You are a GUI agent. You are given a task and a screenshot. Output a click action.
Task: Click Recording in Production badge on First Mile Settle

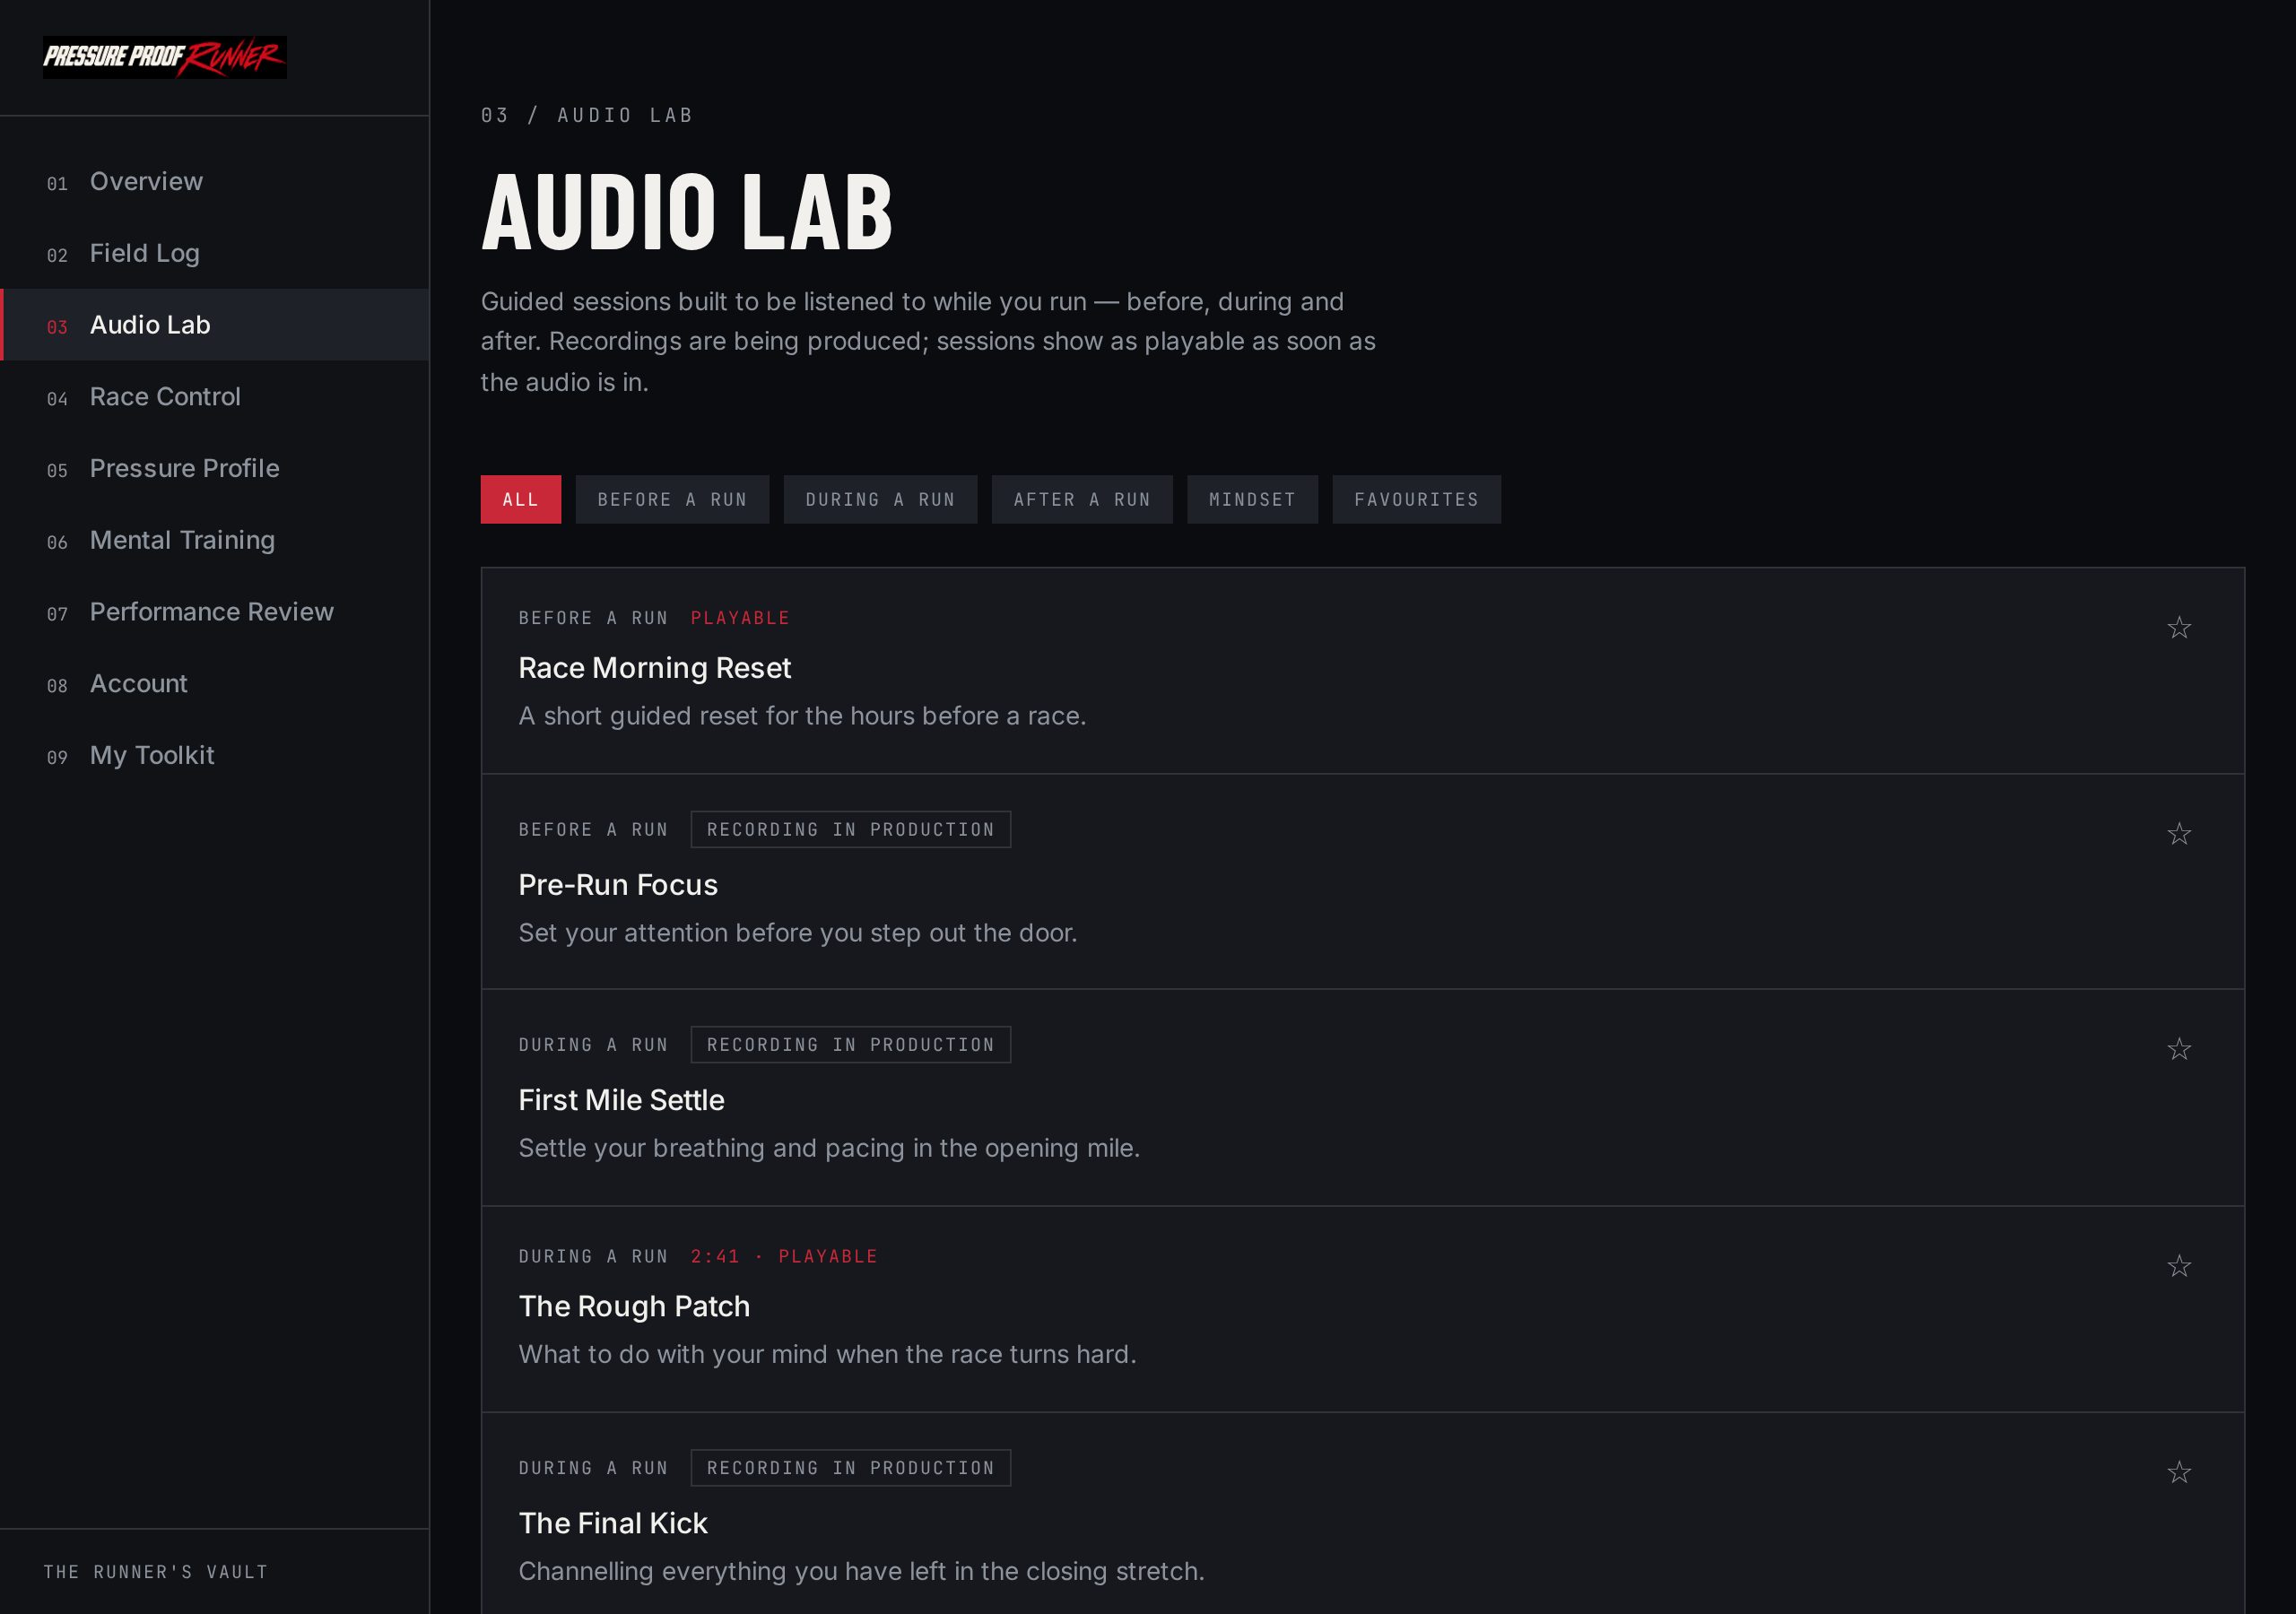(851, 1045)
